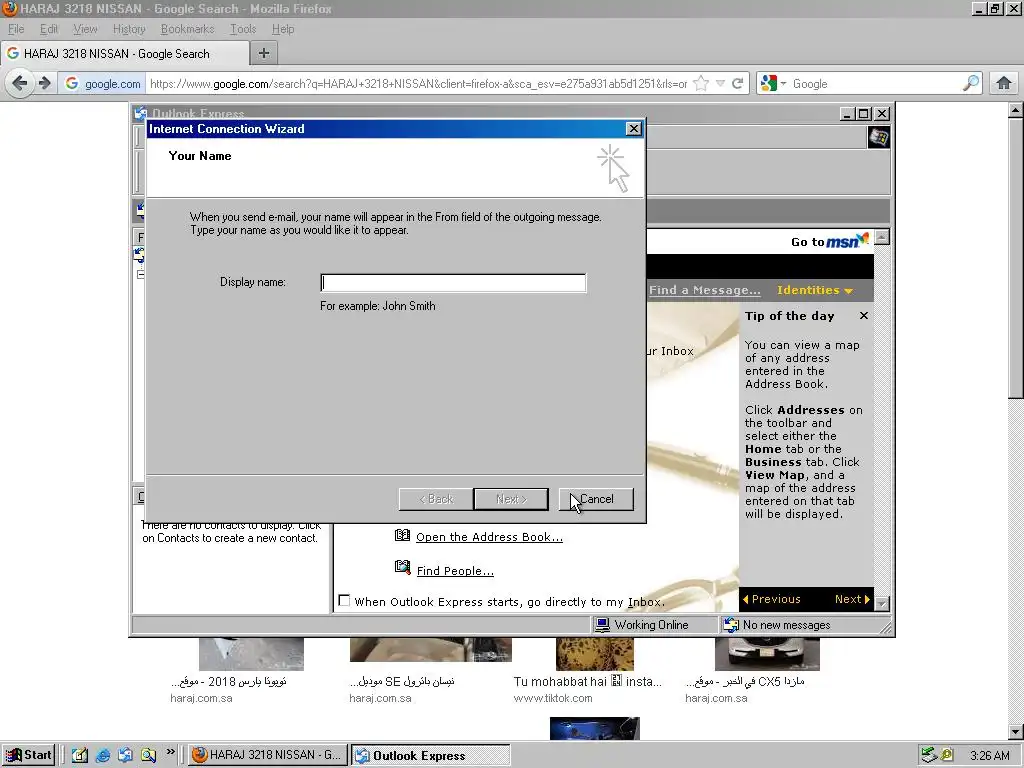Open the Tu mohabbat hai tiktok thumbnail
This screenshot has width=1024, height=768.
pyautogui.click(x=594, y=654)
